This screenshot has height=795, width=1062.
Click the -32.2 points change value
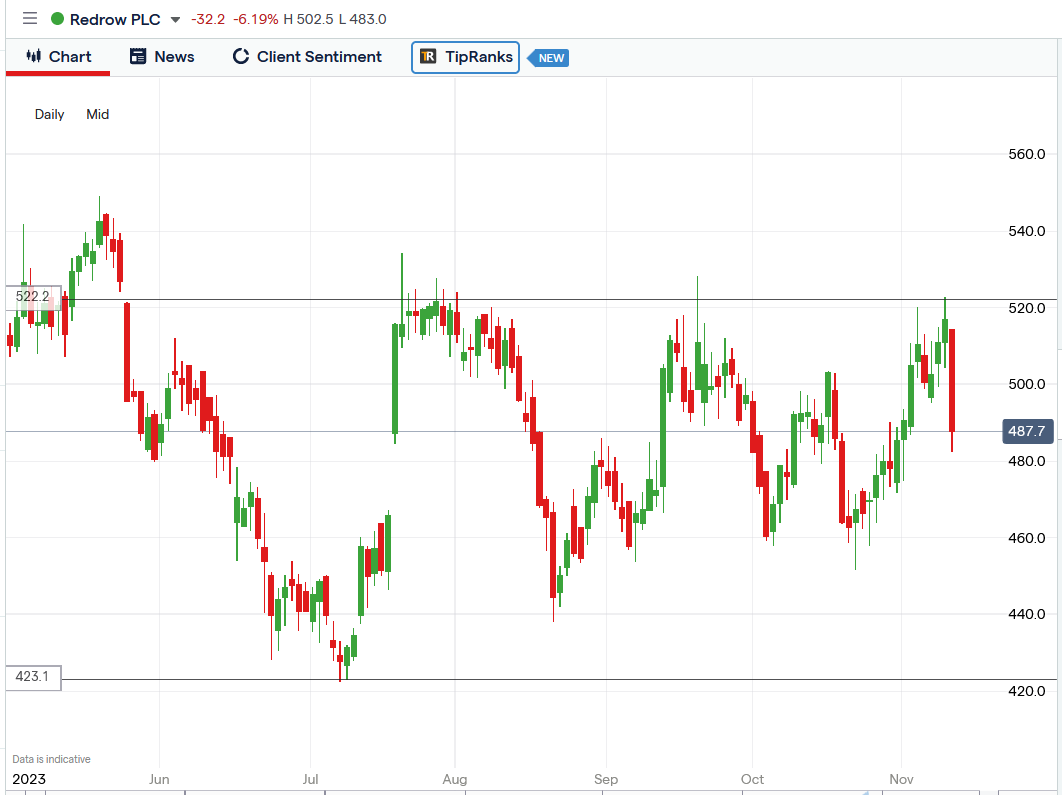[x=208, y=19]
